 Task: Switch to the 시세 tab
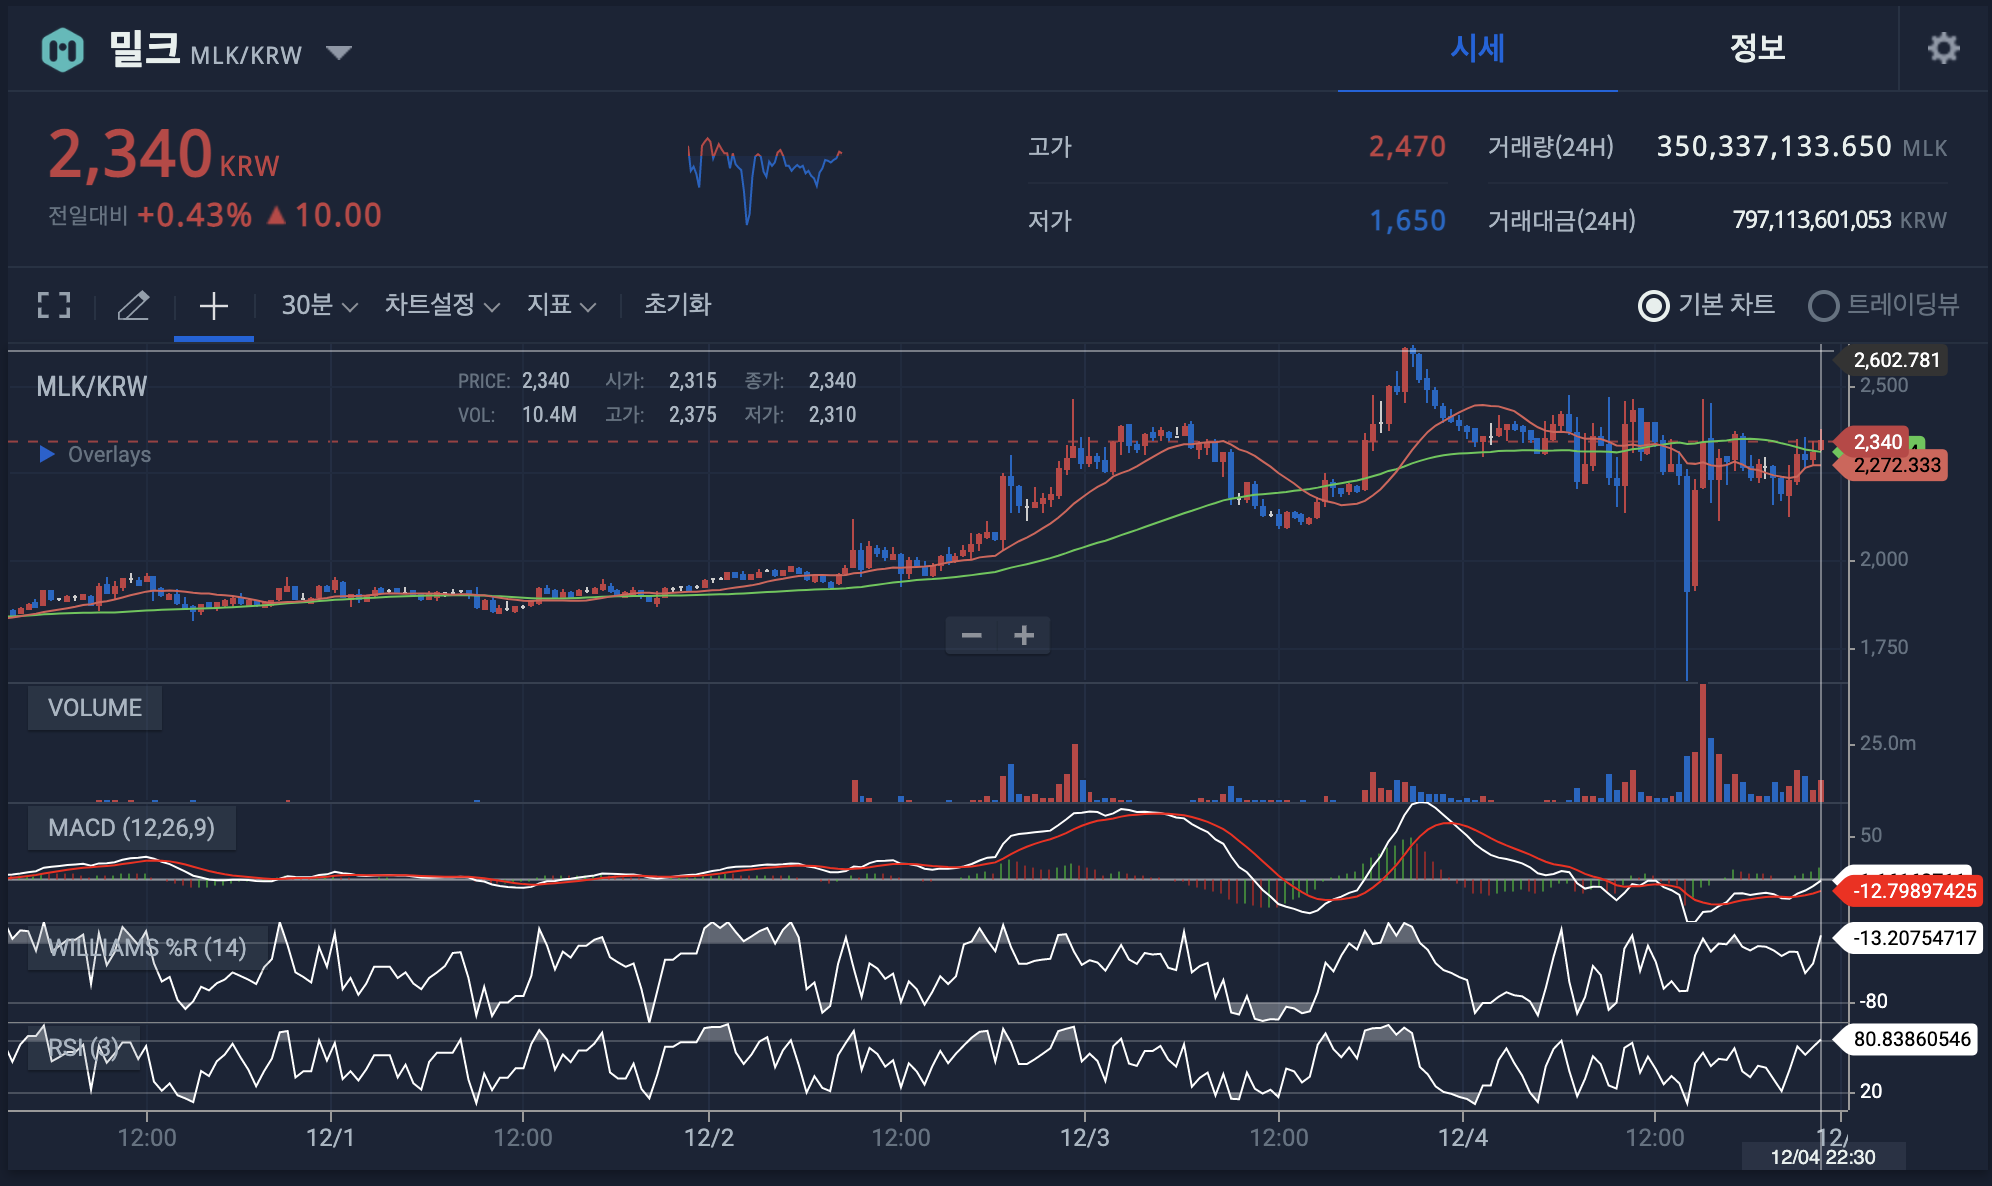pos(1477,48)
